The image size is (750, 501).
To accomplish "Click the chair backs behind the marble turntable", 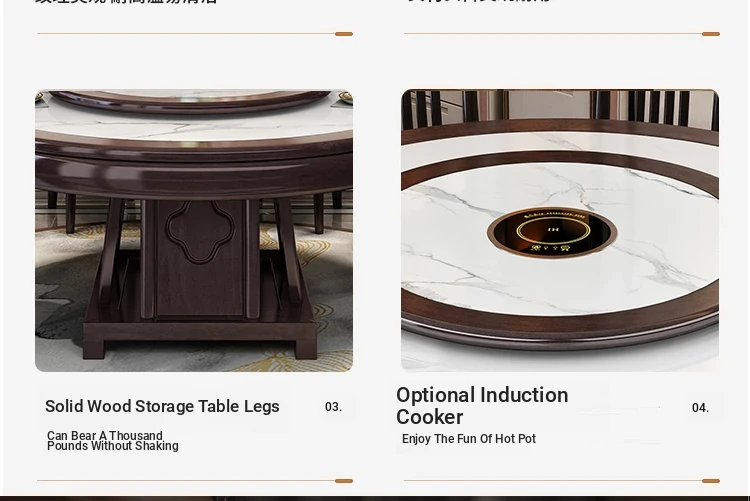I will point(560,109).
